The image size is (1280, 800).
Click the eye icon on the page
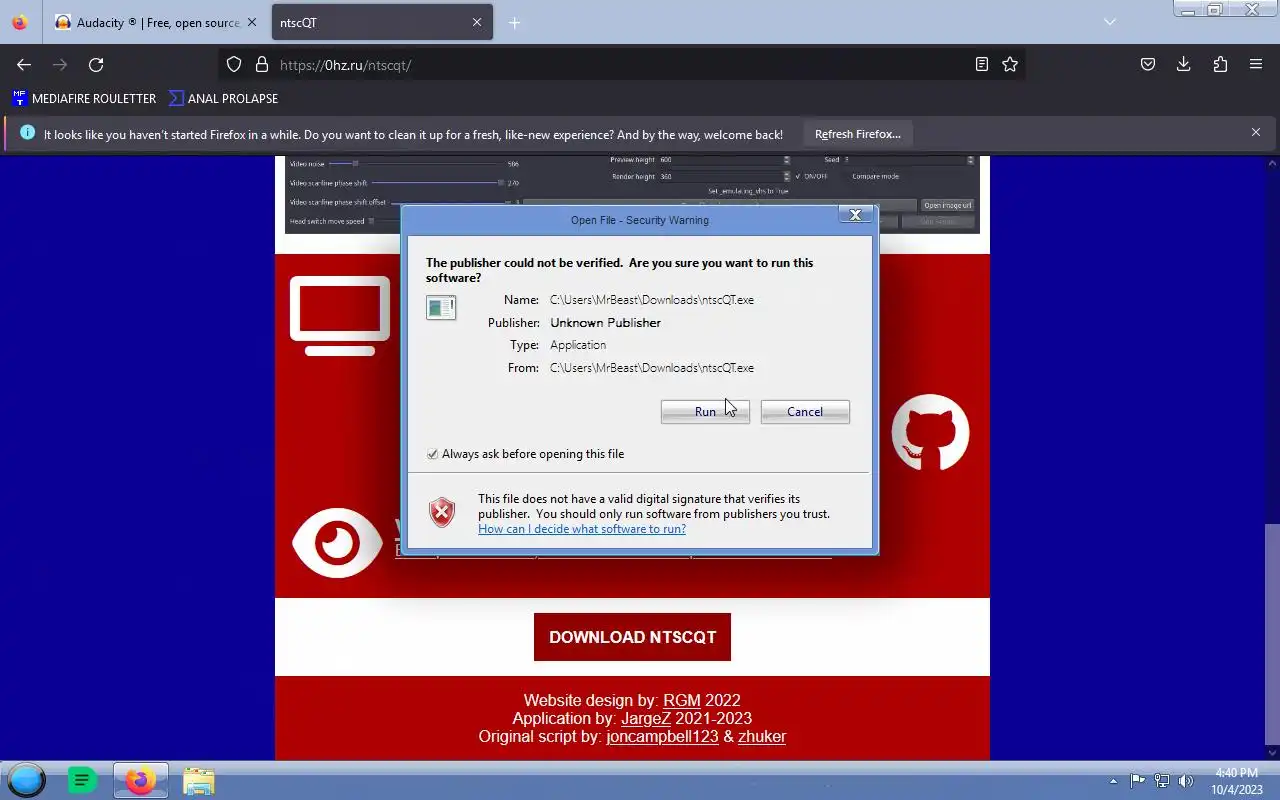(337, 543)
